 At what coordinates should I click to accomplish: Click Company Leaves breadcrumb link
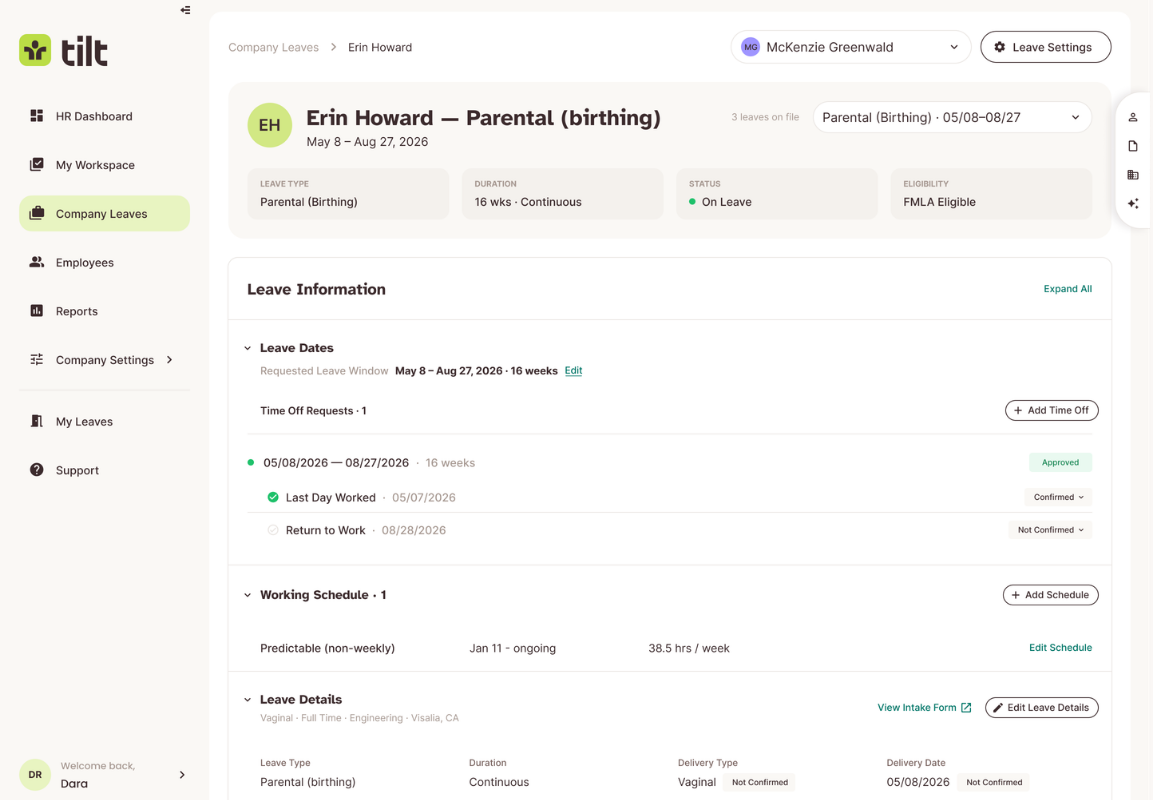[x=274, y=47]
